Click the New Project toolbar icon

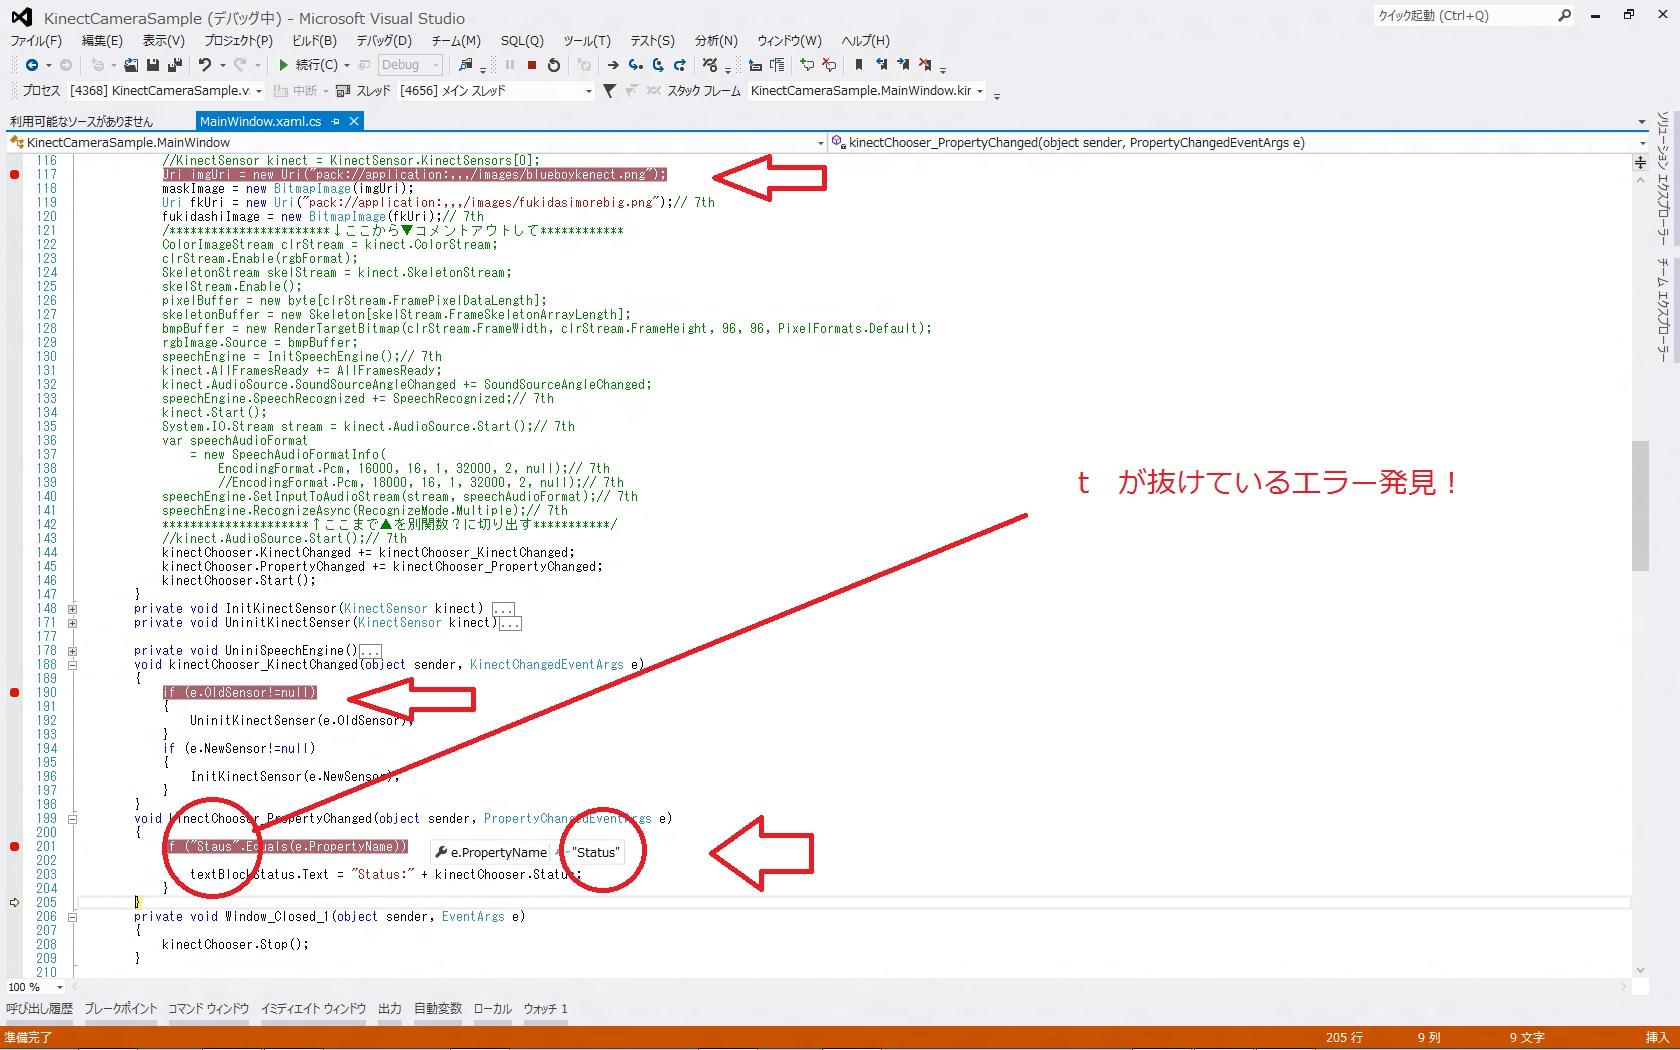tap(98, 65)
